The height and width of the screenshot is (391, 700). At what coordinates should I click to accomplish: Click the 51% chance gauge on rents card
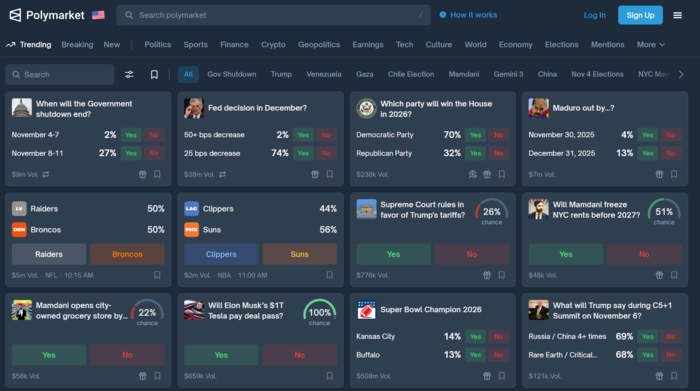(x=664, y=212)
